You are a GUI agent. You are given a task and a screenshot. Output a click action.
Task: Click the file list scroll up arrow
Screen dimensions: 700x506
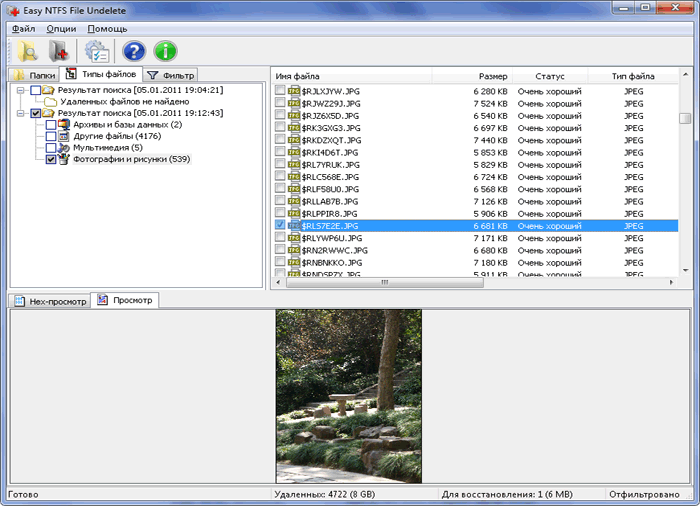tap(685, 74)
